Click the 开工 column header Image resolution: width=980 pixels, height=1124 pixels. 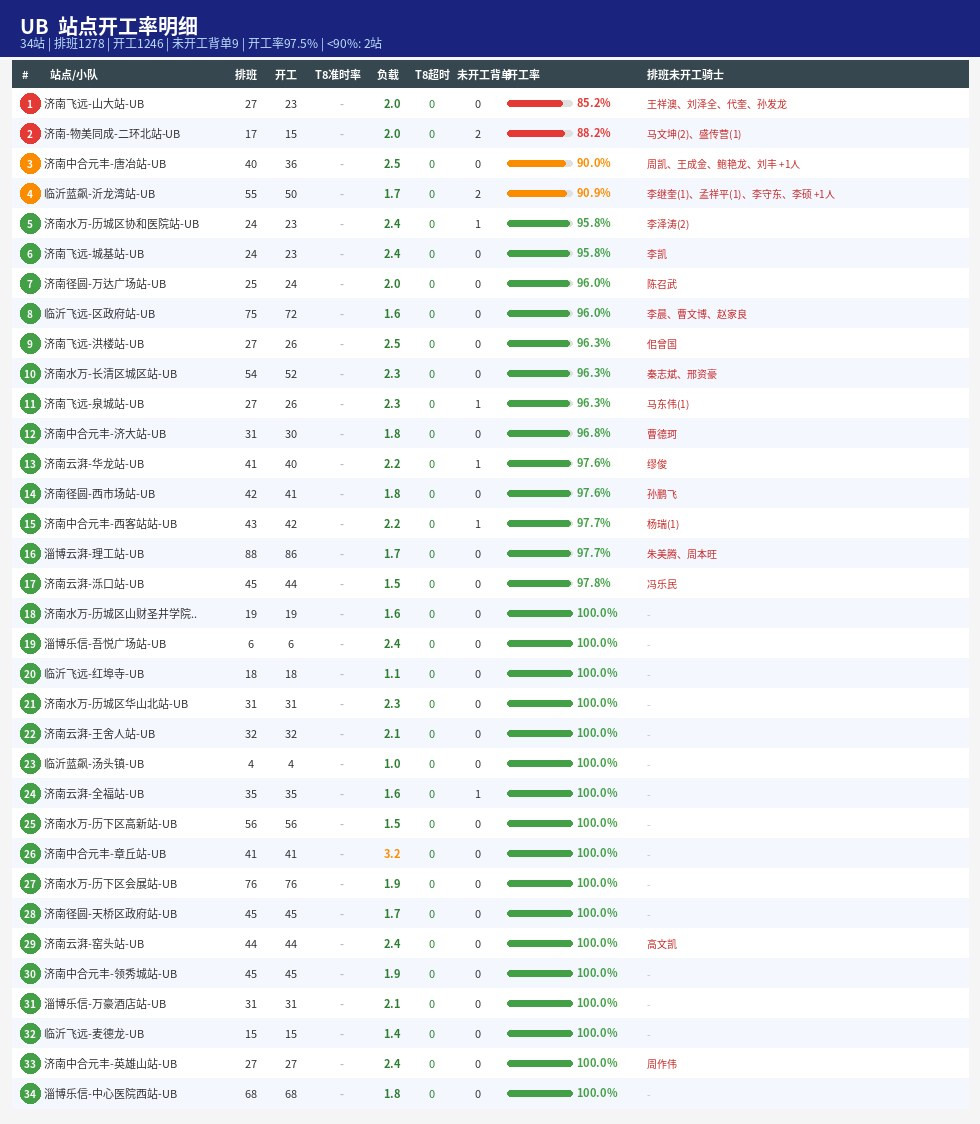(x=286, y=75)
